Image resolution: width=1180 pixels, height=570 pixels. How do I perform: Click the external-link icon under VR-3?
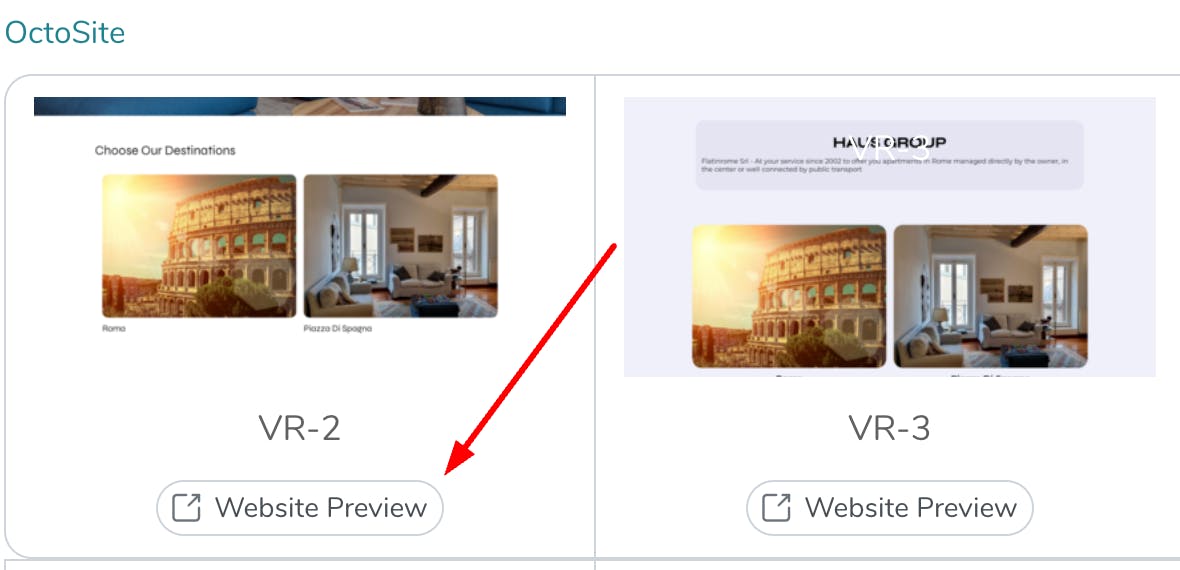(776, 508)
